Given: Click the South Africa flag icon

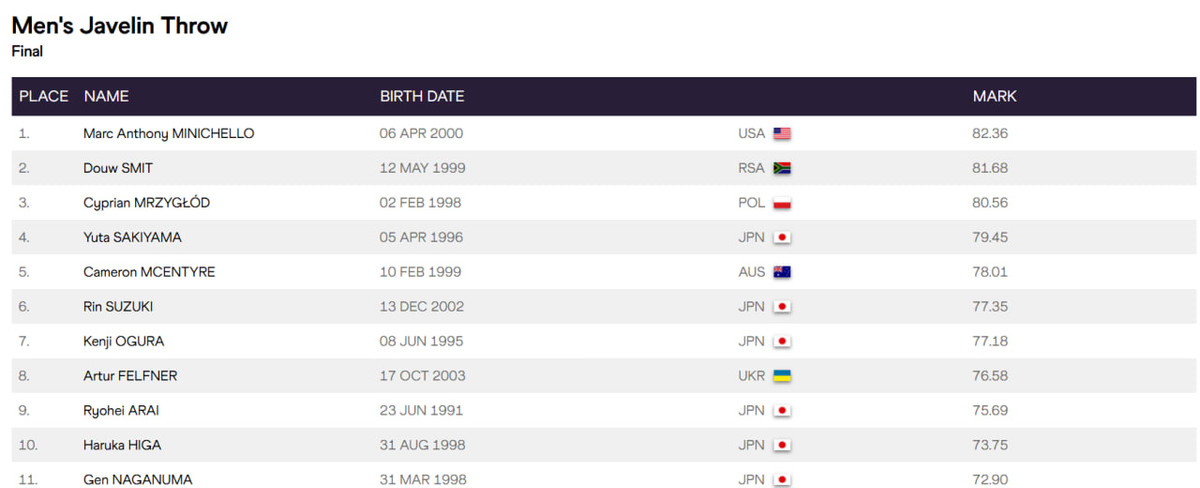Looking at the screenshot, I should pos(782,168).
